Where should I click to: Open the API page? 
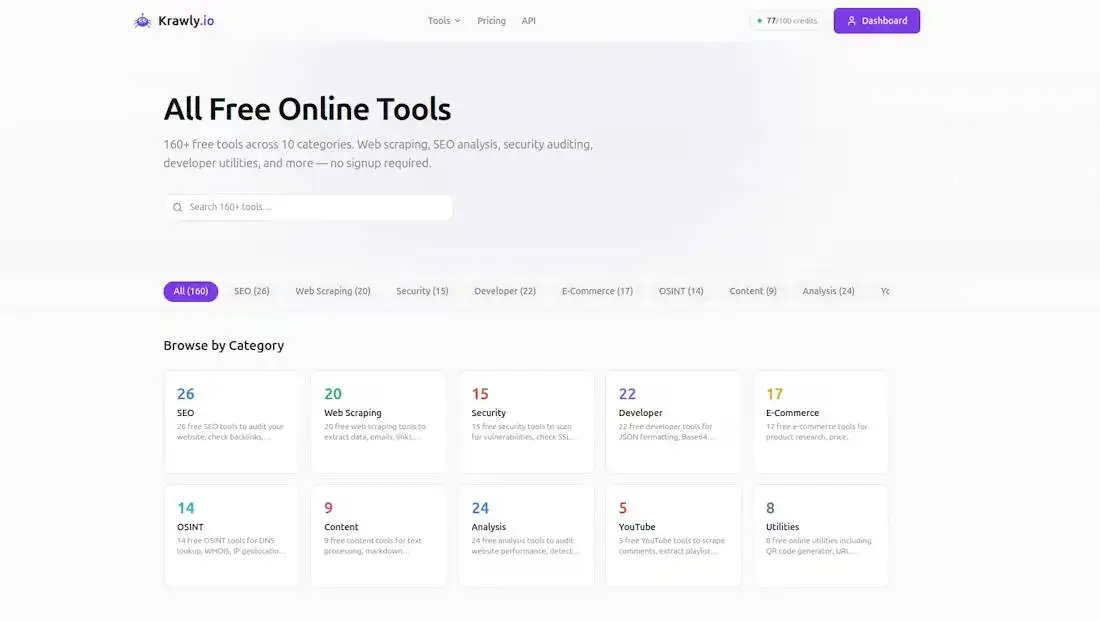528,21
